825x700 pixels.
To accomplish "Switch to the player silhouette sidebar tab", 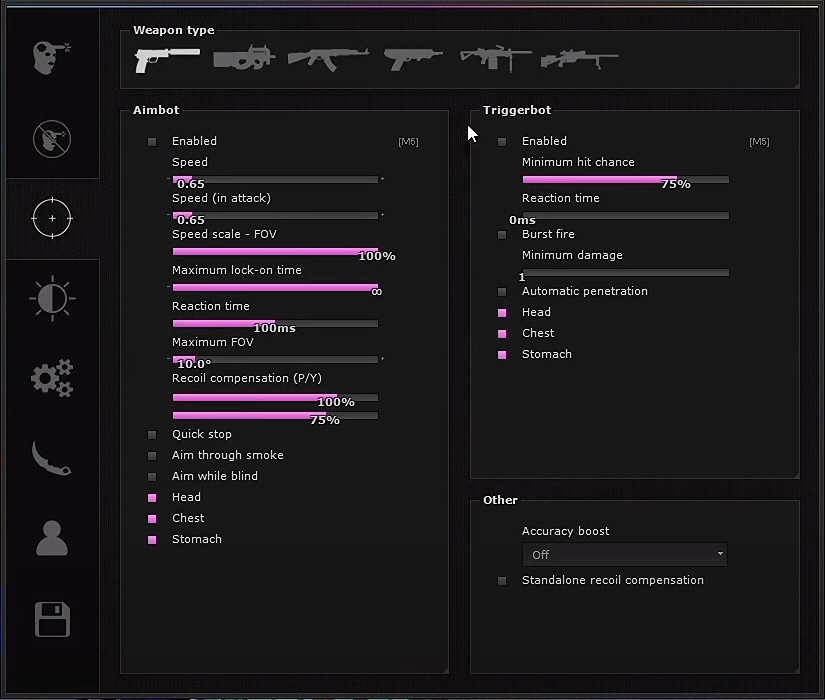I will point(52,538).
